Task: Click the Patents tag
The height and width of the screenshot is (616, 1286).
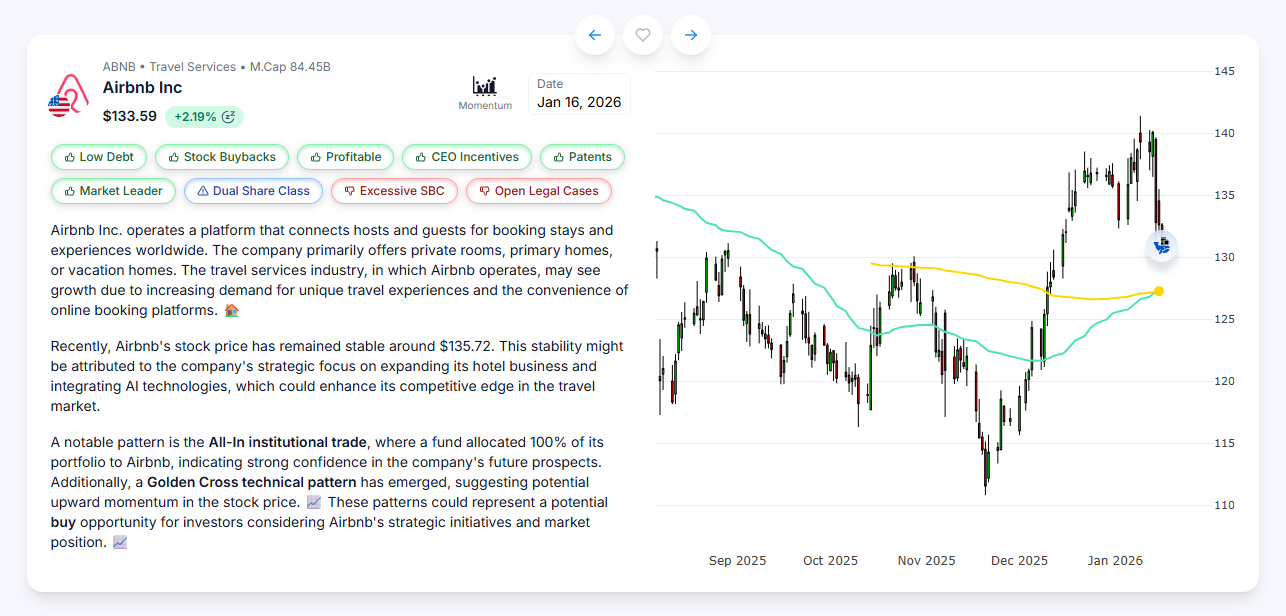Action: coord(582,157)
